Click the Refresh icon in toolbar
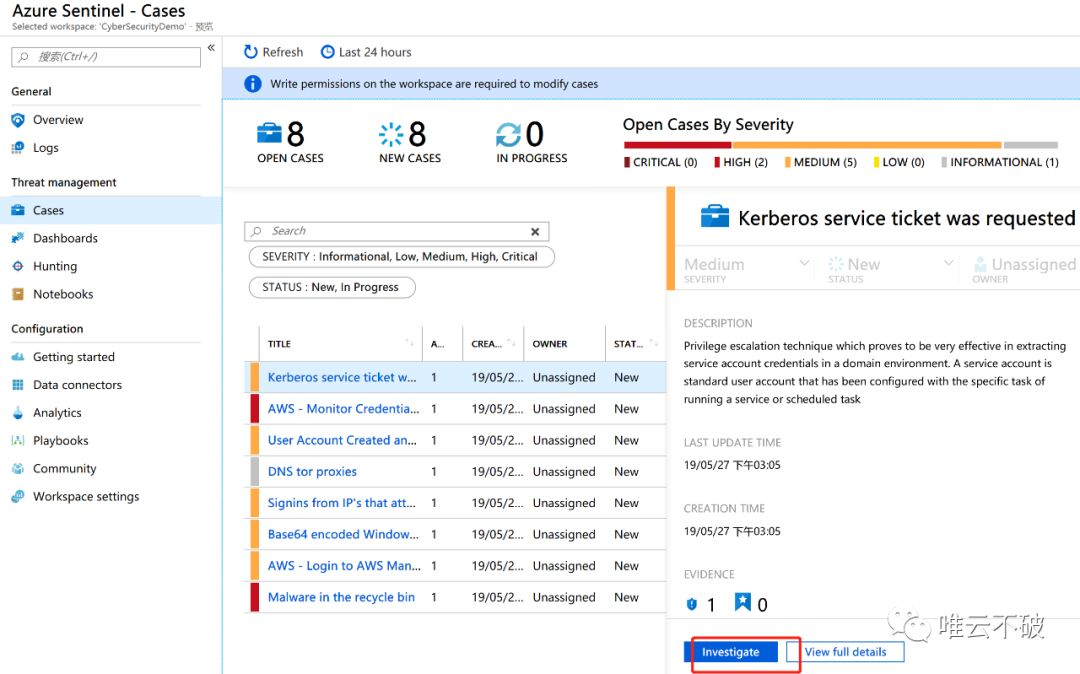Viewport: 1080px width, 674px height. pyautogui.click(x=251, y=52)
